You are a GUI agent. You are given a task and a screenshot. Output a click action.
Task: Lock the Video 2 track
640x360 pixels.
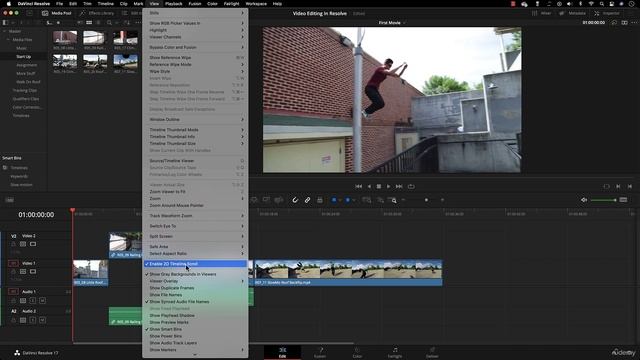tap(13, 244)
